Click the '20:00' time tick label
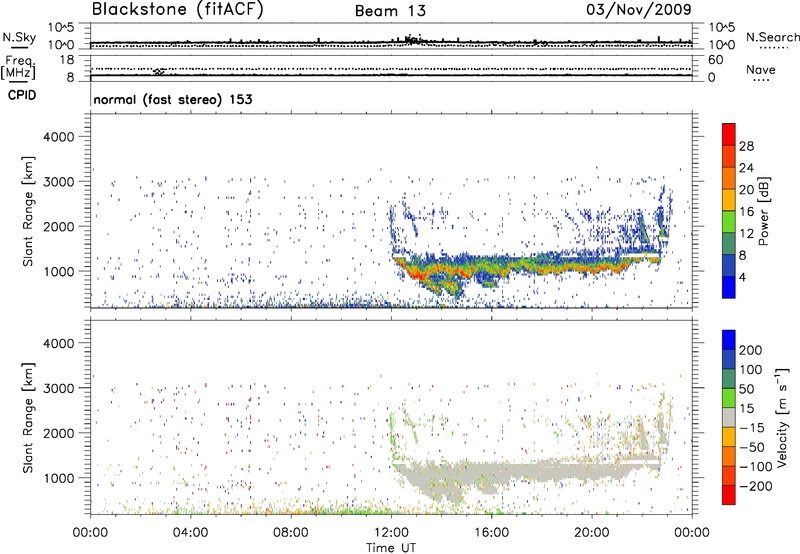The width and height of the screenshot is (800, 554). (x=592, y=533)
